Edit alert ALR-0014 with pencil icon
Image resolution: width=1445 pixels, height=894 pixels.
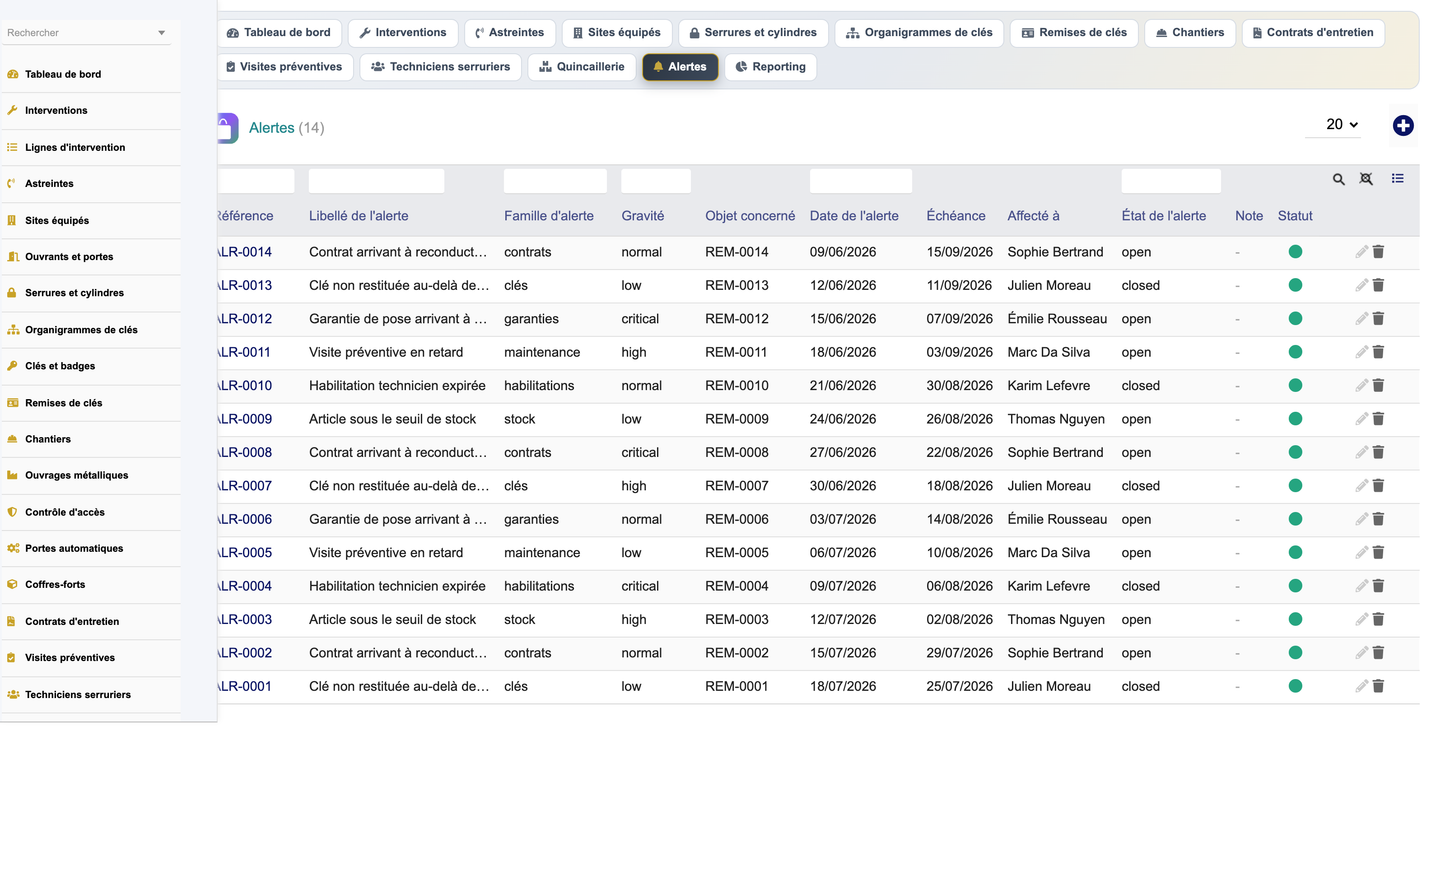pyautogui.click(x=1361, y=252)
